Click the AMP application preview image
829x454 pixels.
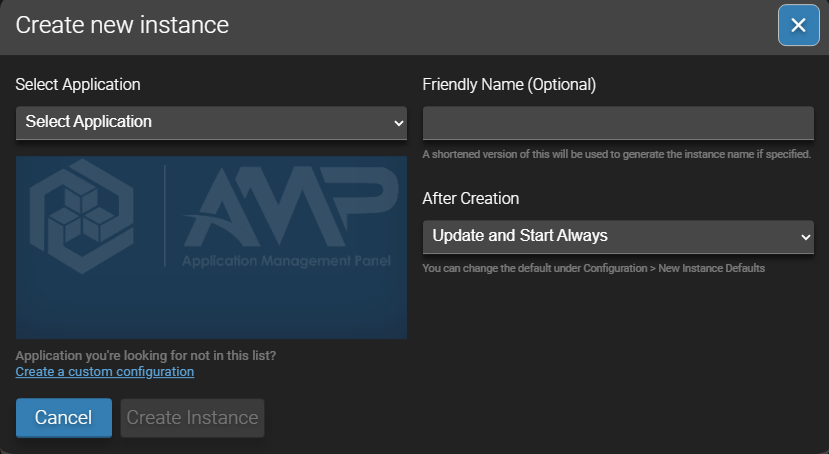[211, 247]
